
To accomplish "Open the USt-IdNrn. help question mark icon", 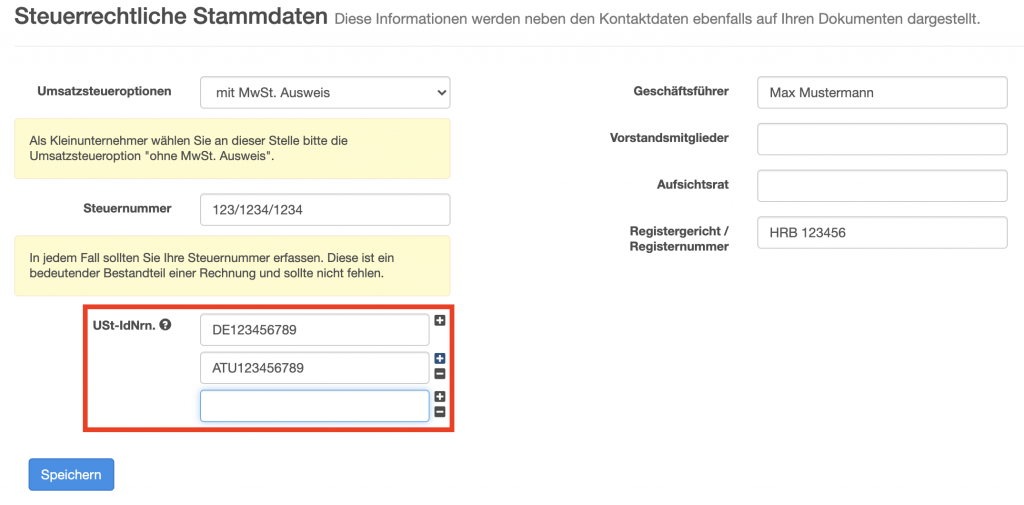I will coord(165,324).
